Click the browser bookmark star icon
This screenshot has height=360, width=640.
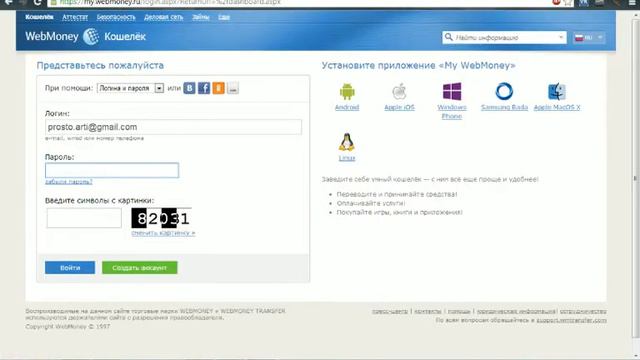click(x=568, y=3)
